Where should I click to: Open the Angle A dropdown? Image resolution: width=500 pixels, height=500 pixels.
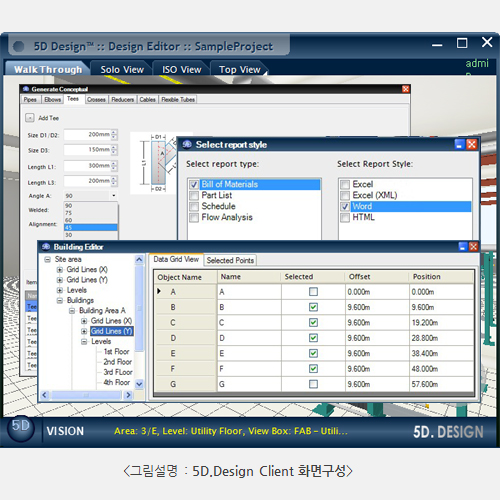point(114,196)
